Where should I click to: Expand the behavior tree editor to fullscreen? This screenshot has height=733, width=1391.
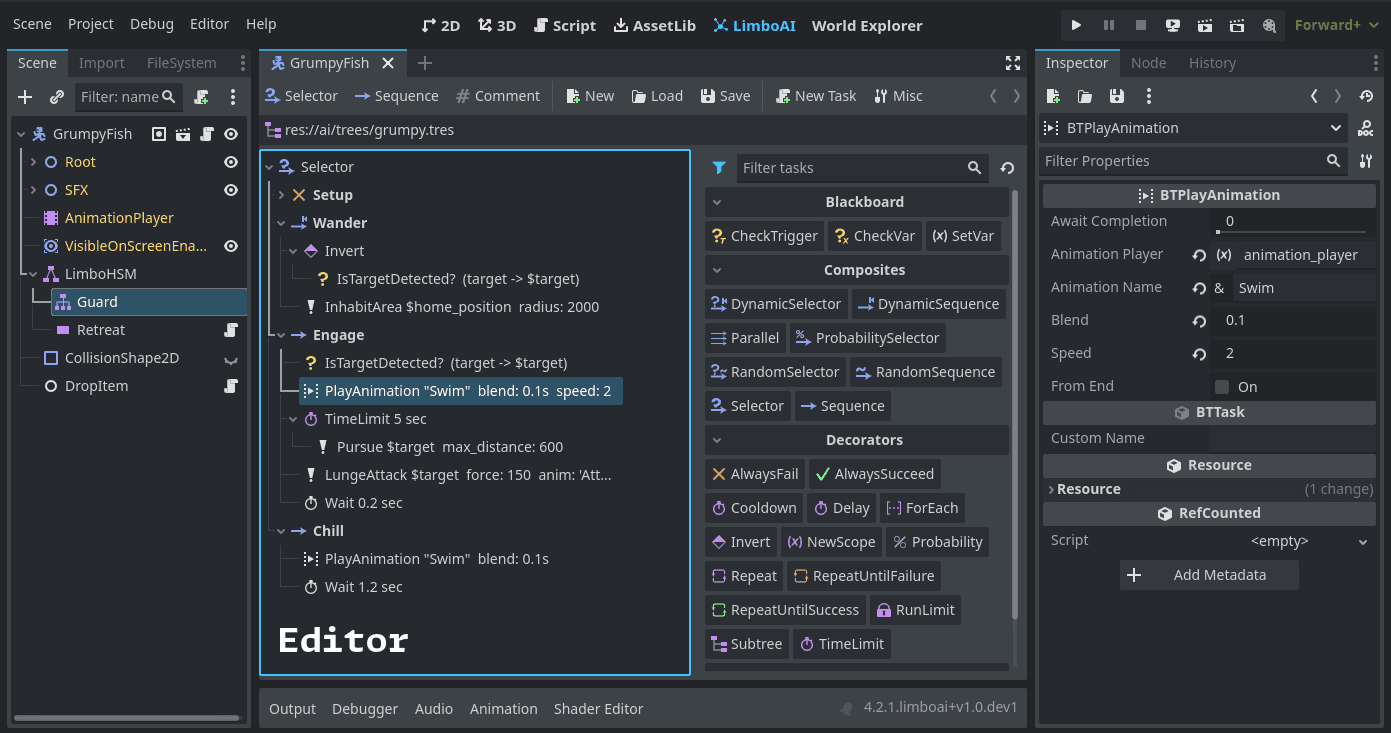1013,62
